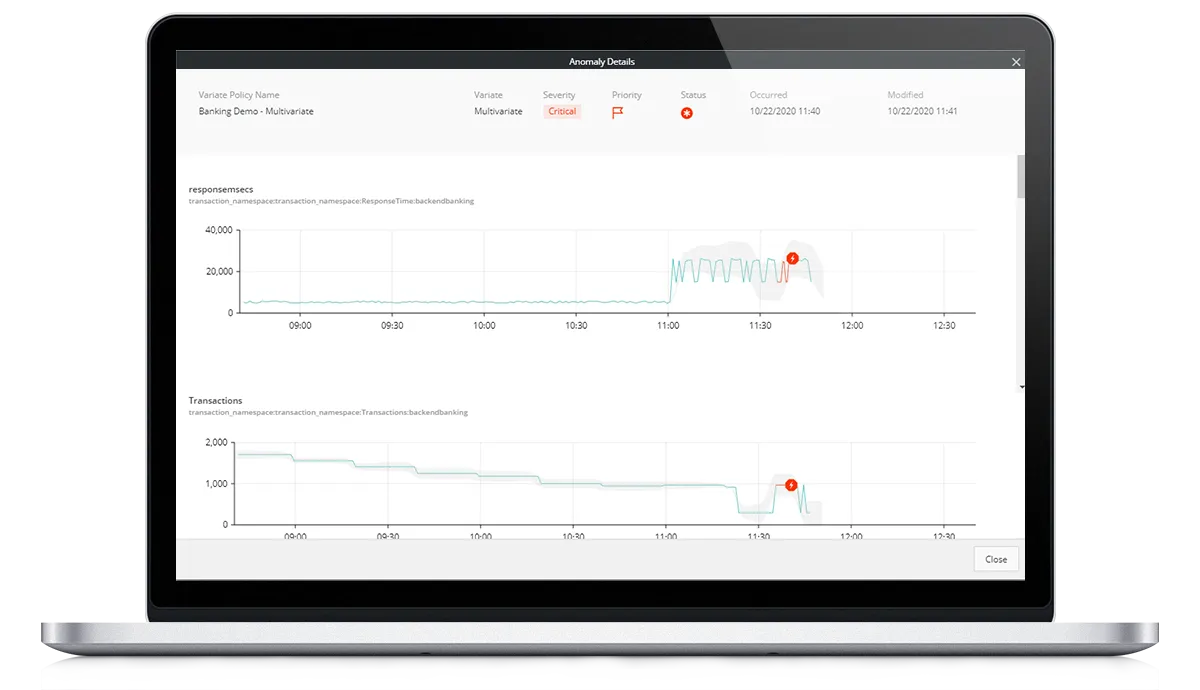Click the 'Anomaly Details' dialog title
Image resolution: width=1200 pixels, height=690 pixels.
click(x=602, y=62)
